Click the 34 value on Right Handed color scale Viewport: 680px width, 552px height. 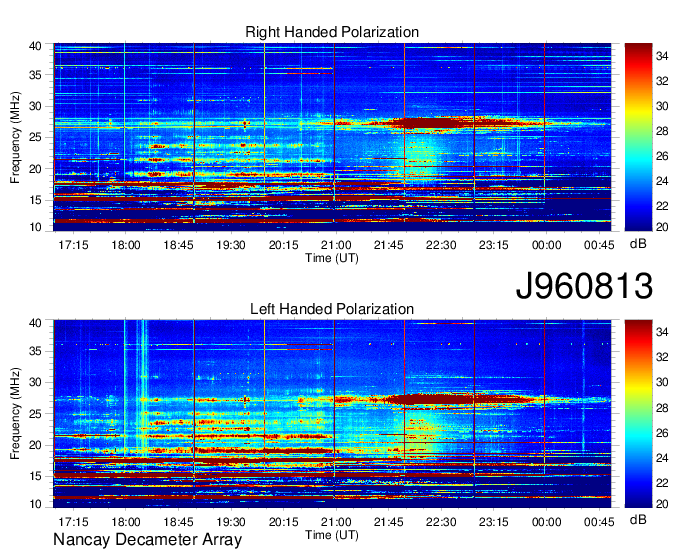(x=662, y=56)
